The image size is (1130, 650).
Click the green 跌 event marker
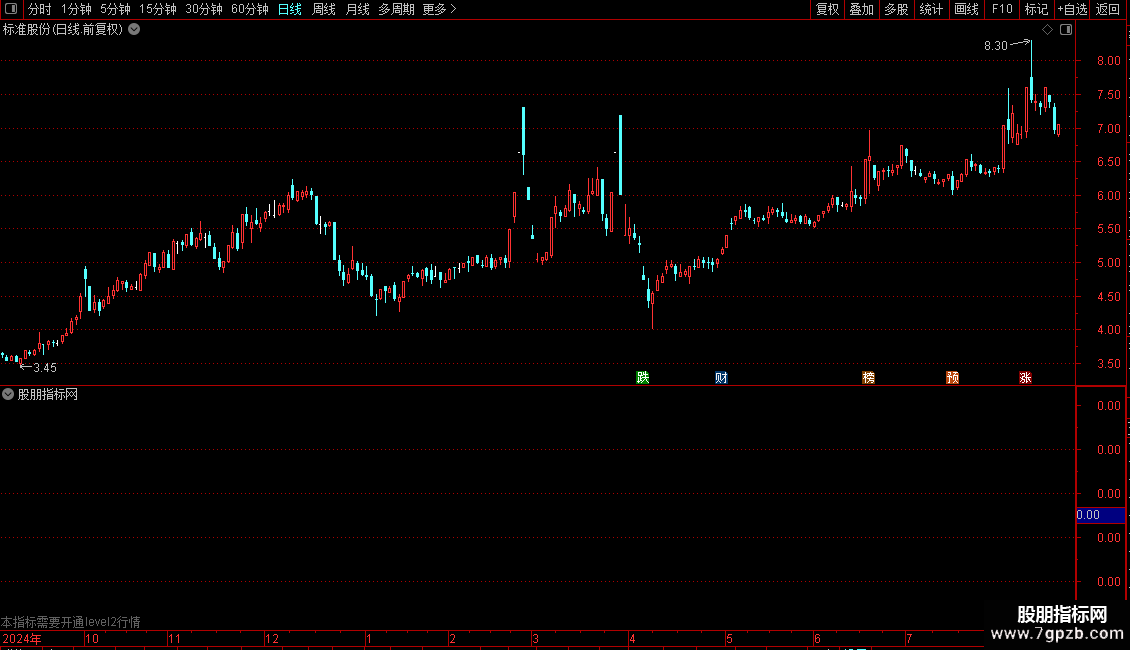643,378
